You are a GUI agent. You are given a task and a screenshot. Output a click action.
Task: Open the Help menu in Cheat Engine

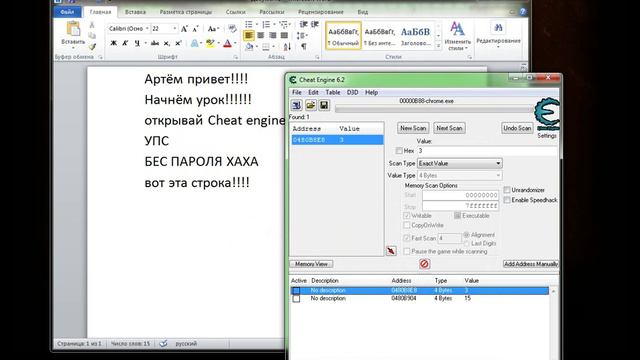coord(371,93)
